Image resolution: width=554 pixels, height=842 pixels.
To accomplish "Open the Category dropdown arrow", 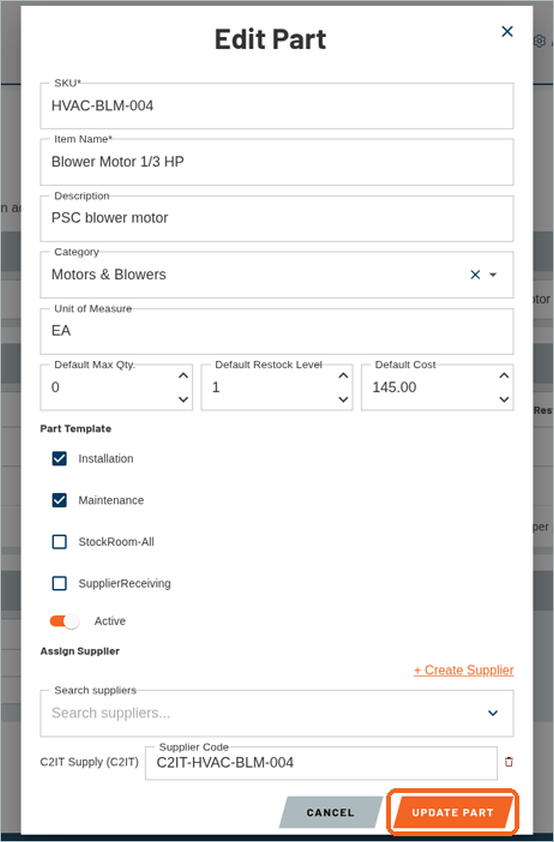I will coord(493,275).
